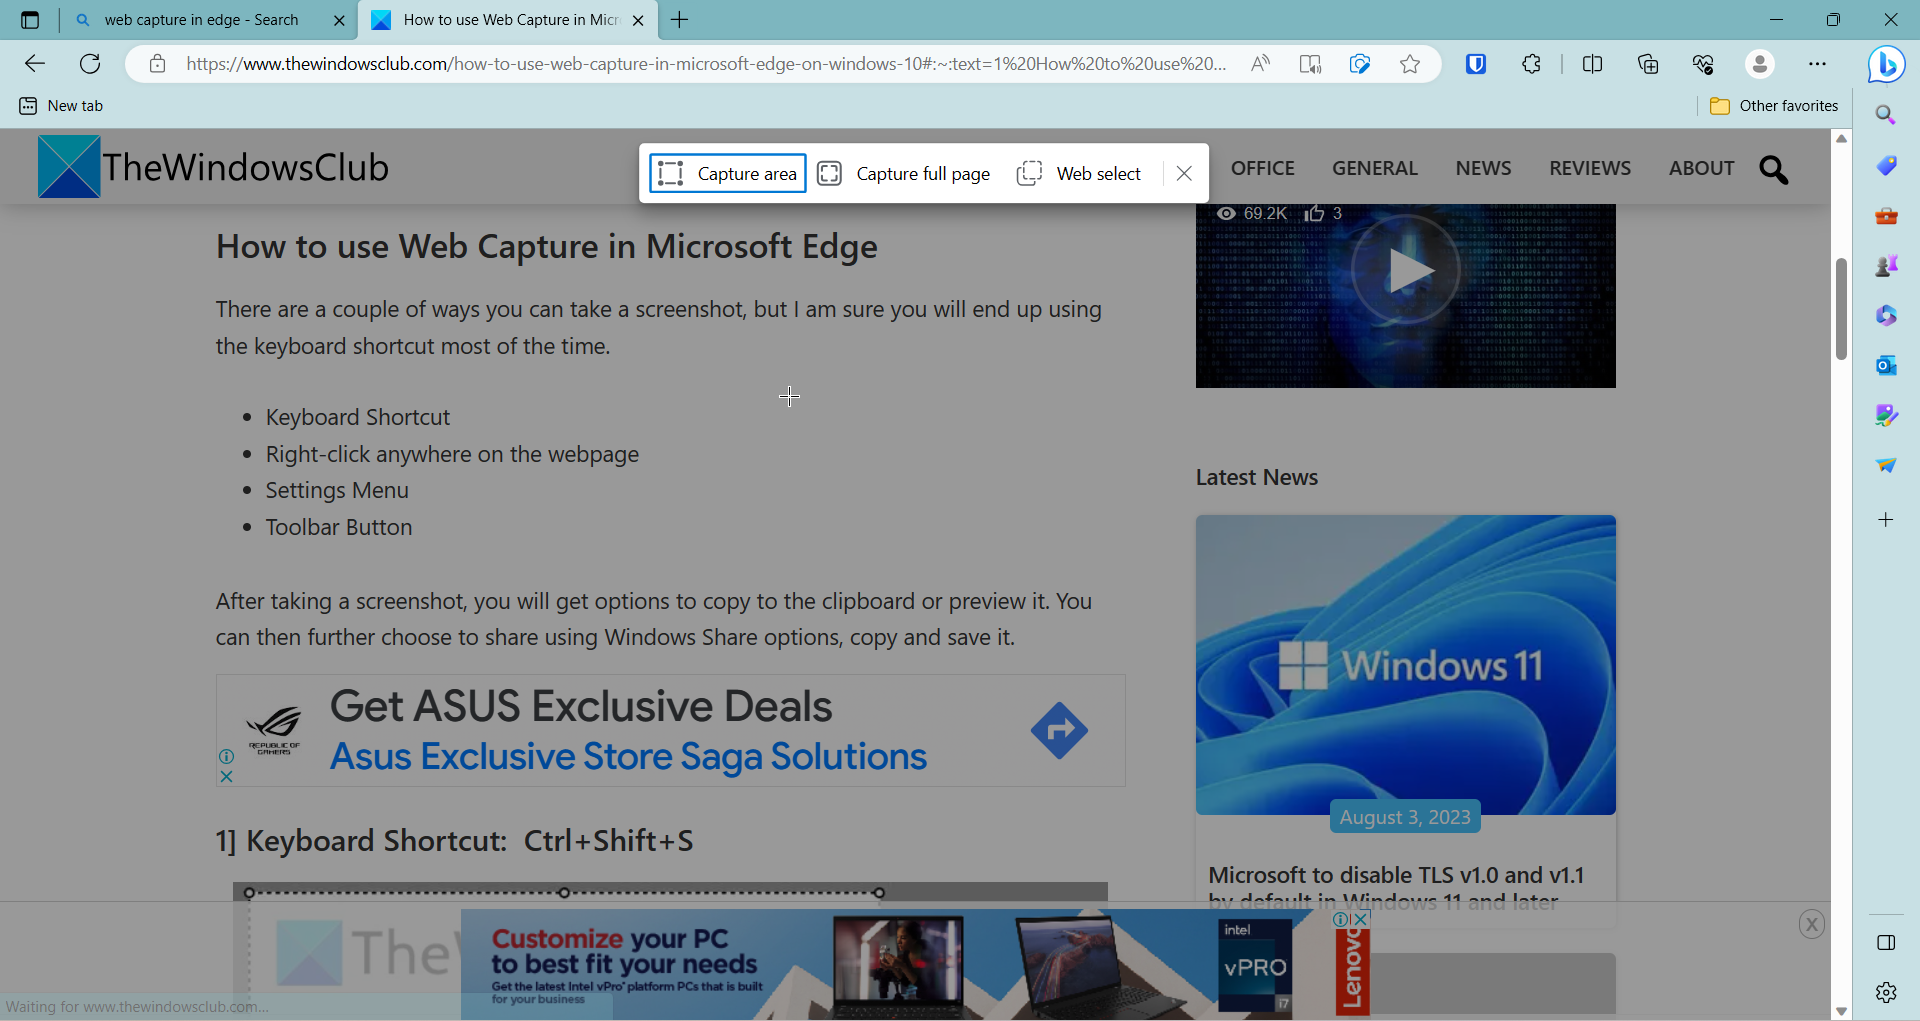Open Asus Exclusive Store ad link
The width and height of the screenshot is (1920, 1021).
pyautogui.click(x=628, y=757)
